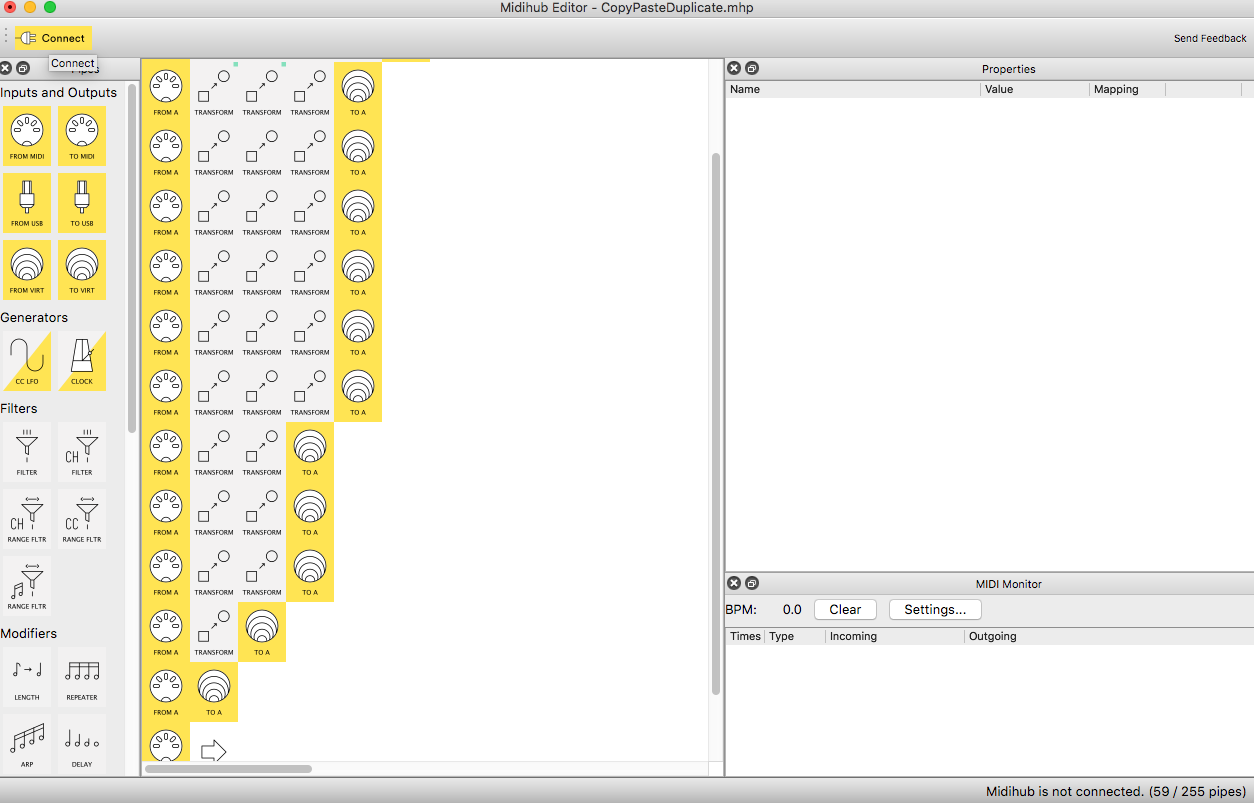Image resolution: width=1254 pixels, height=803 pixels.
Task: Select the TO USB output pipe
Action: (82, 202)
